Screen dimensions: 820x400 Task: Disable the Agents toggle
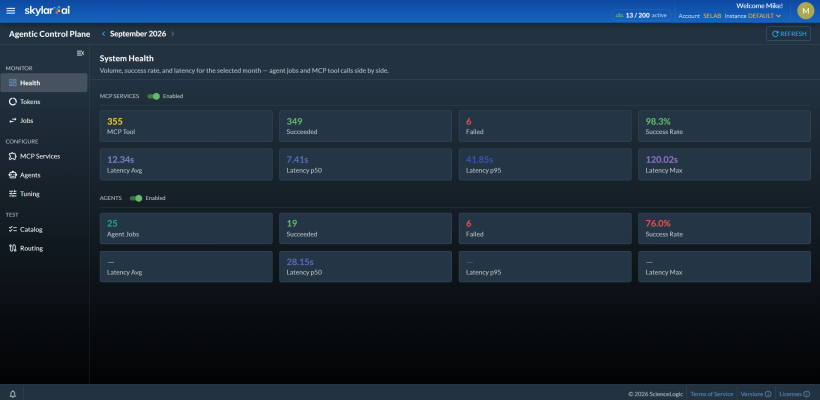click(136, 198)
